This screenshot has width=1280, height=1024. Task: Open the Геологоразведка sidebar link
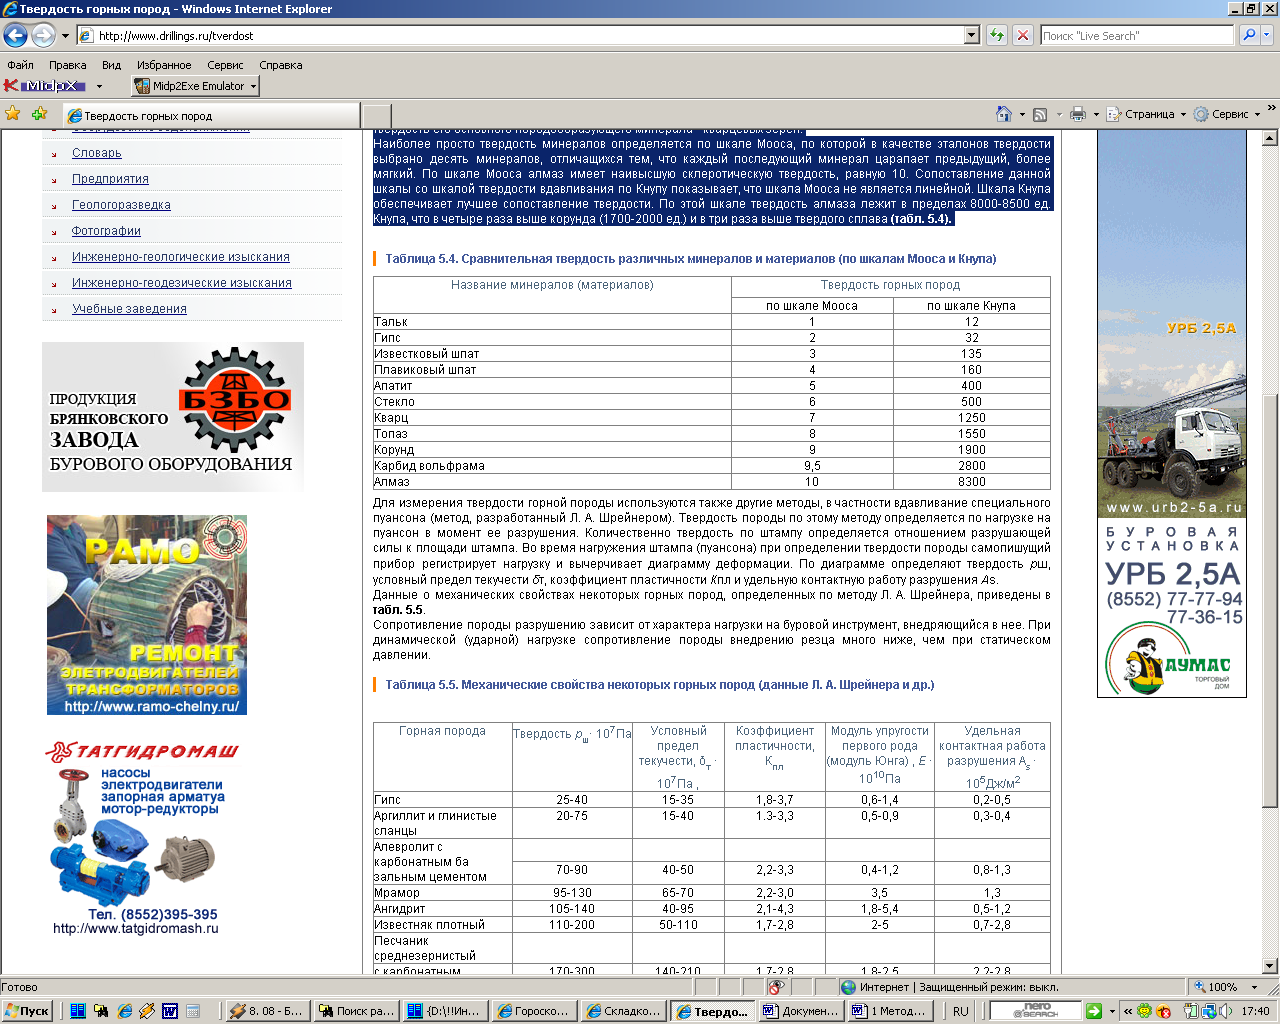(x=121, y=205)
